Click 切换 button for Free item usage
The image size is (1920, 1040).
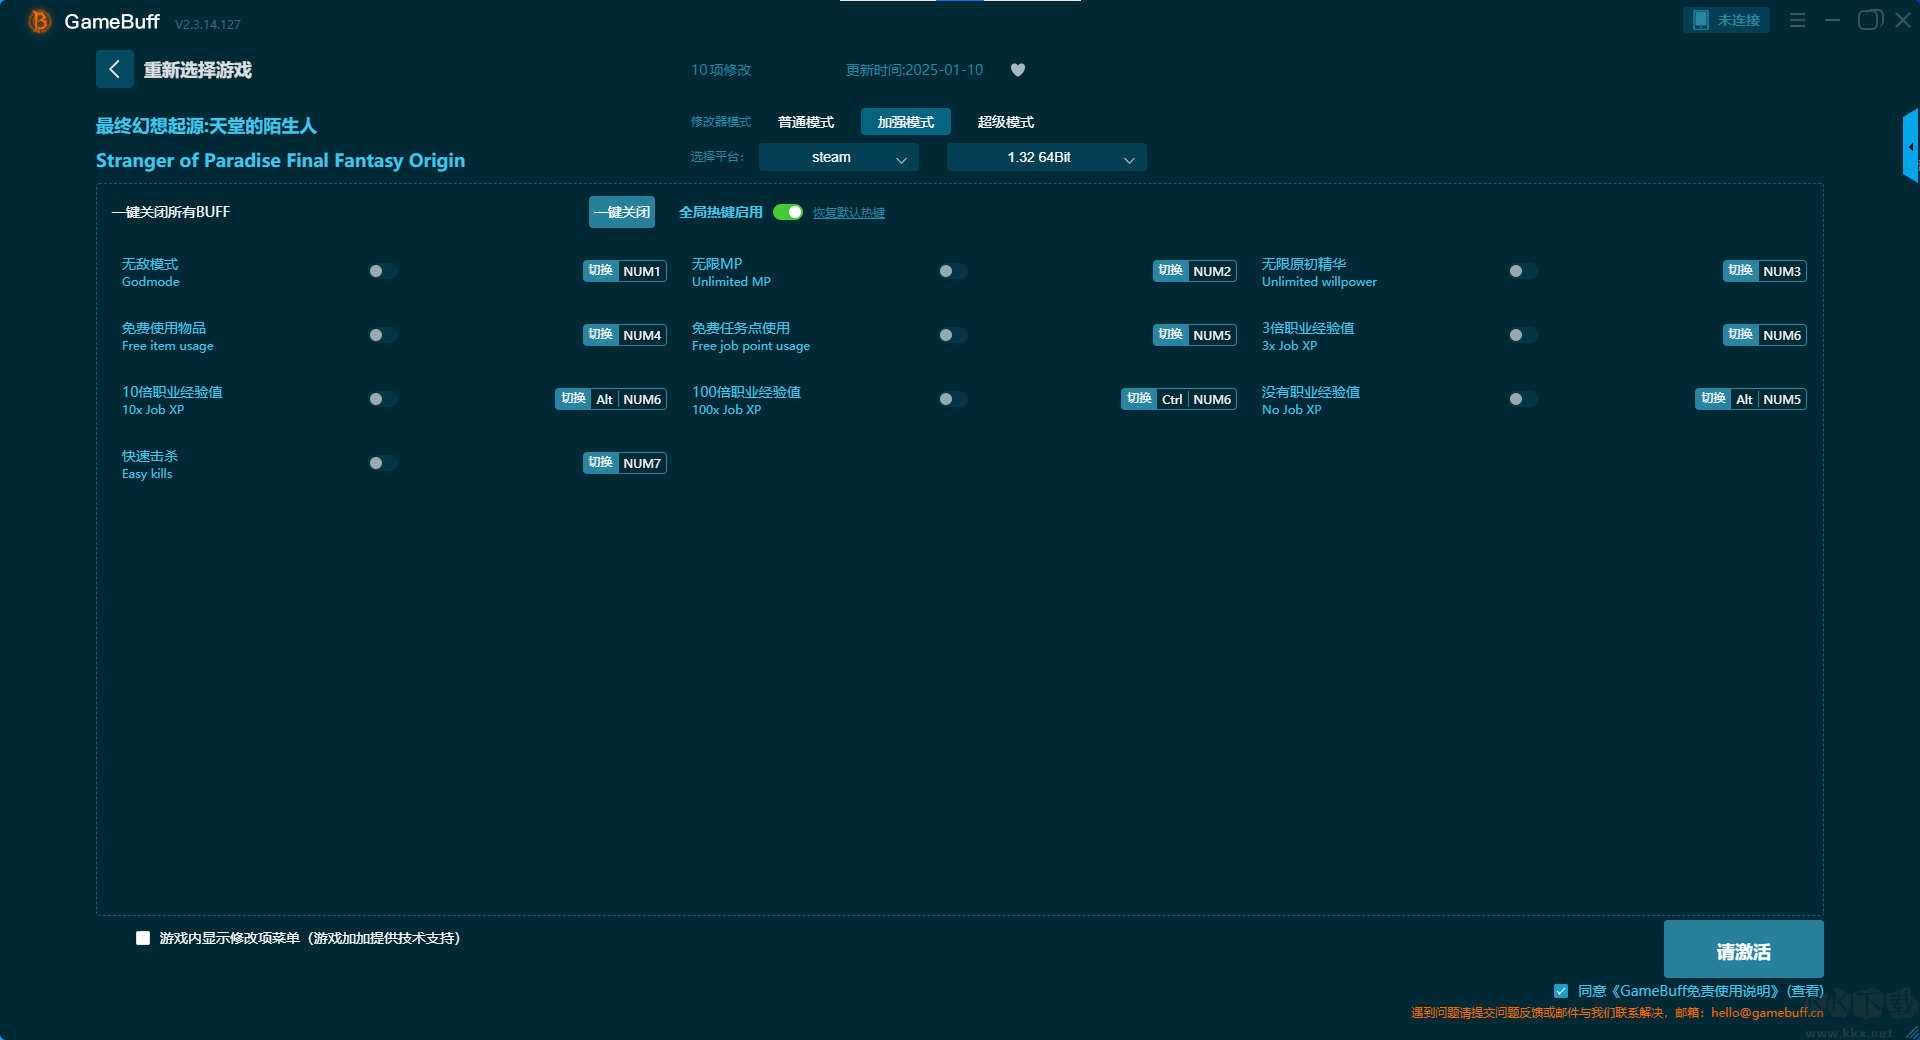(601, 335)
